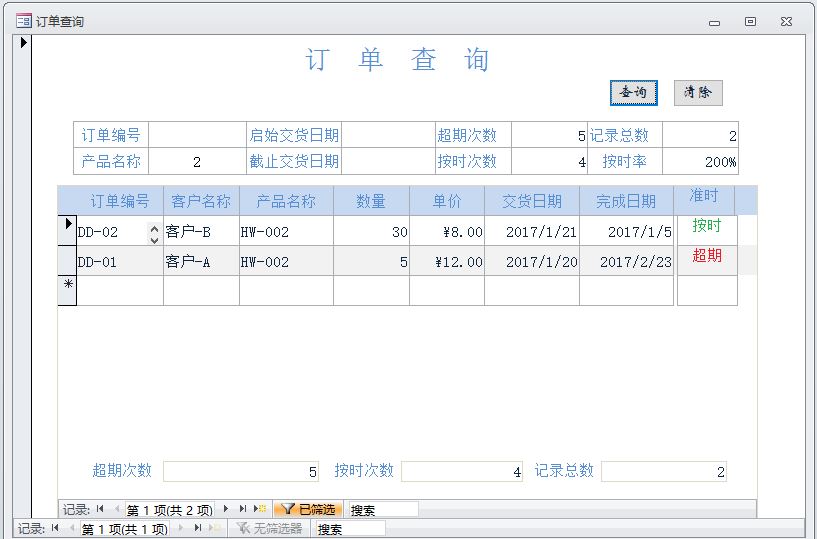Go to first record in subform navigator

[x=100, y=509]
